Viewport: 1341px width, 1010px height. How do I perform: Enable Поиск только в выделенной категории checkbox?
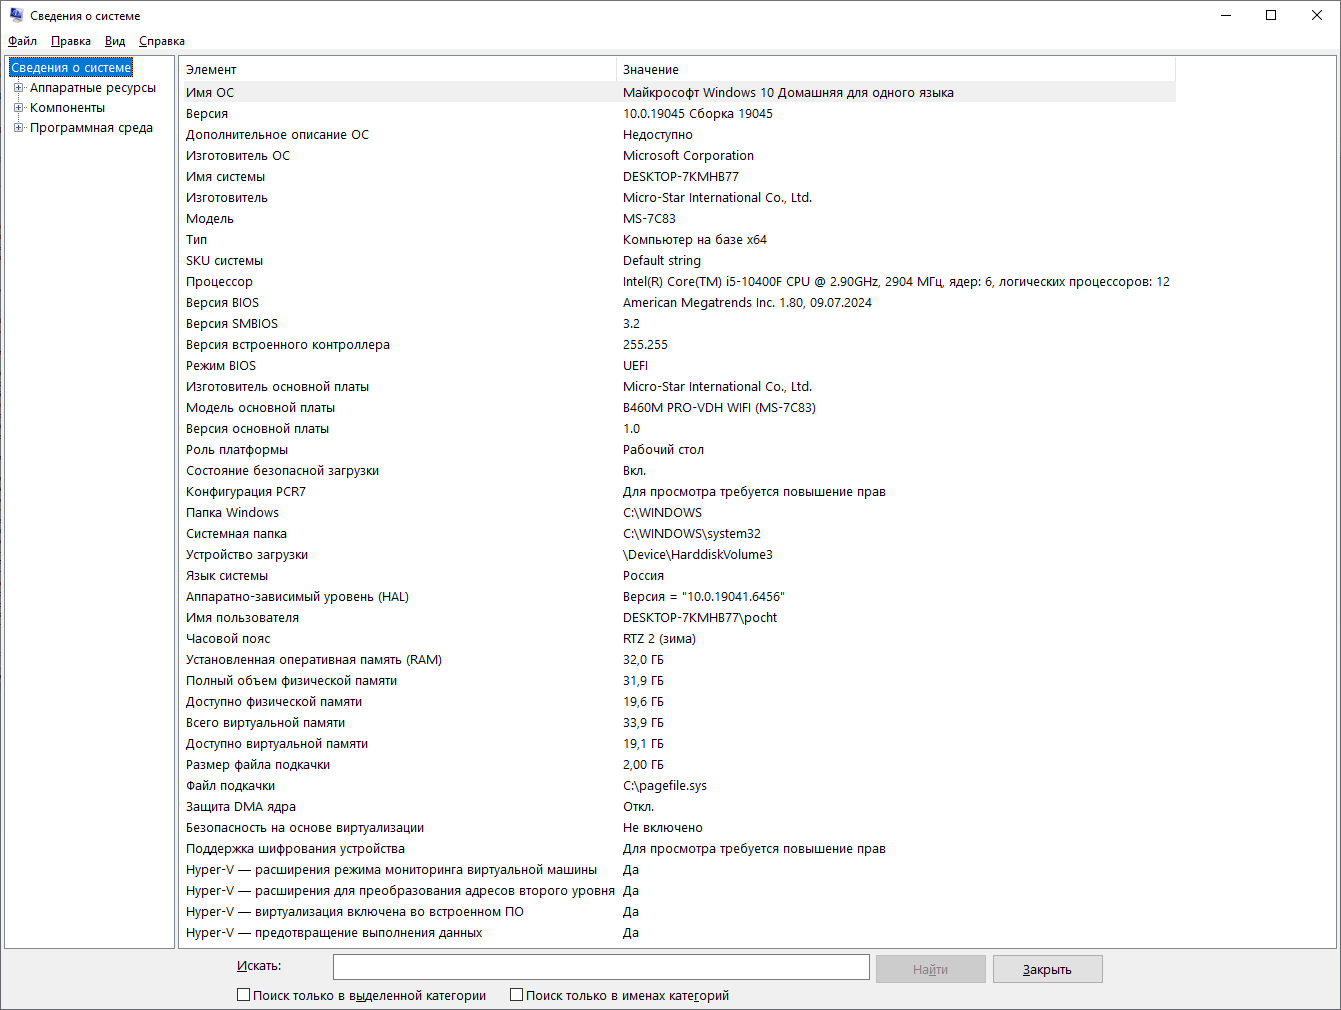(x=243, y=995)
